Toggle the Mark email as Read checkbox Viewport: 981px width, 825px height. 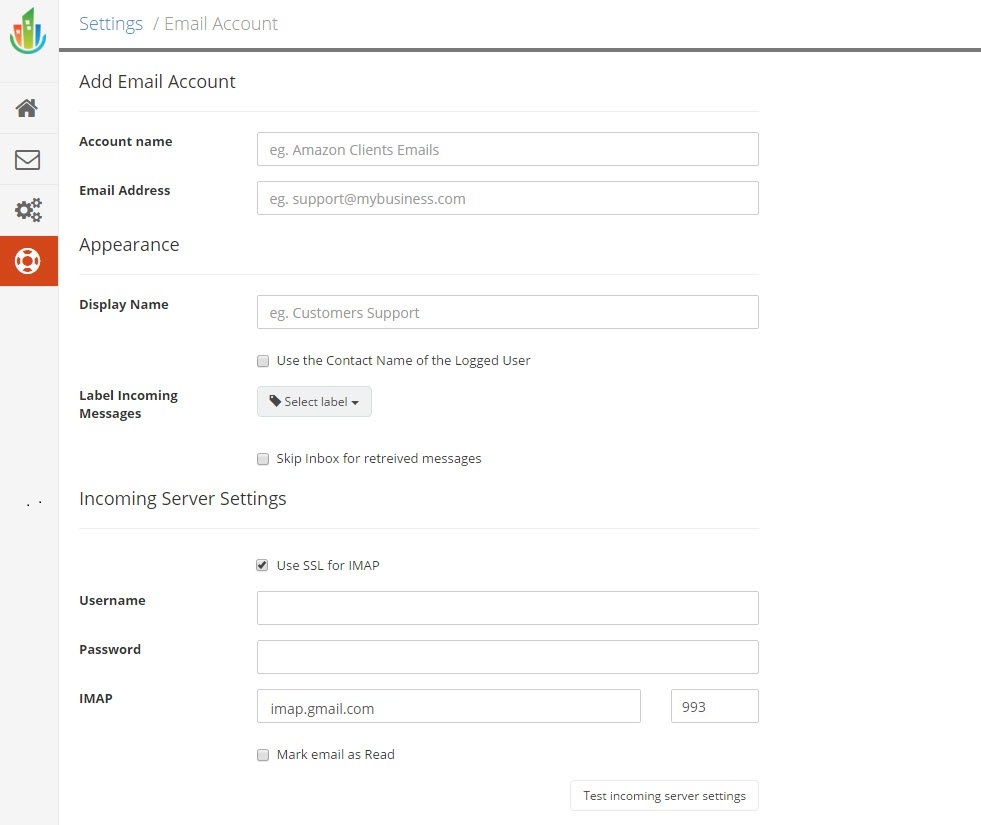pyautogui.click(x=263, y=755)
